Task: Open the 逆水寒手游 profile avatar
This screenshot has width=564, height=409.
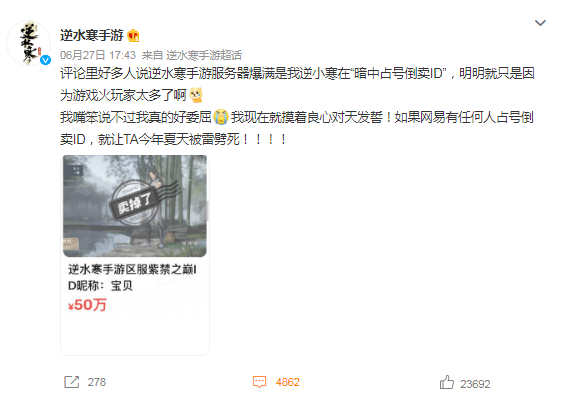Action: [28, 43]
